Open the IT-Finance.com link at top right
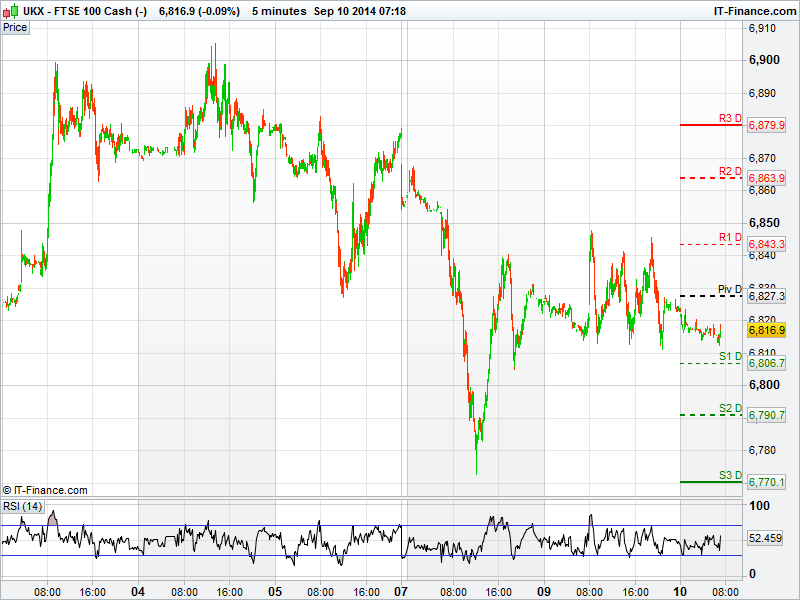 754,10
